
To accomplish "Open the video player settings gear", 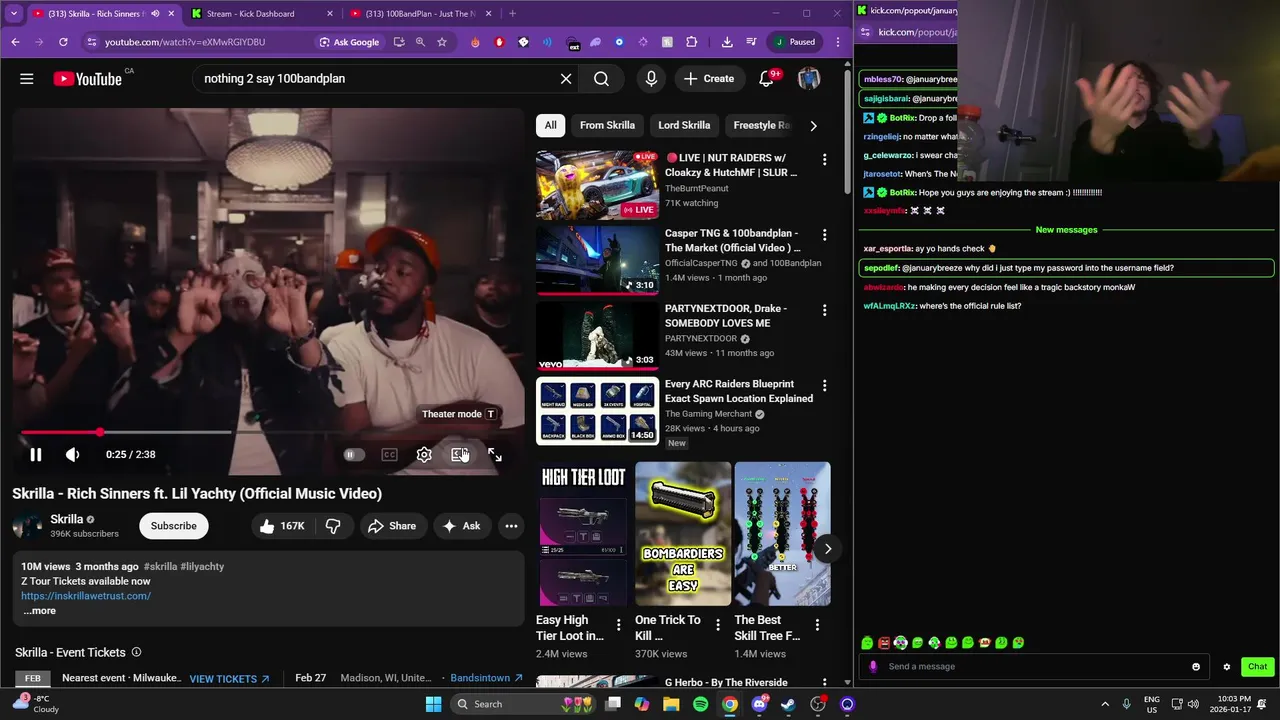I will coord(424,455).
